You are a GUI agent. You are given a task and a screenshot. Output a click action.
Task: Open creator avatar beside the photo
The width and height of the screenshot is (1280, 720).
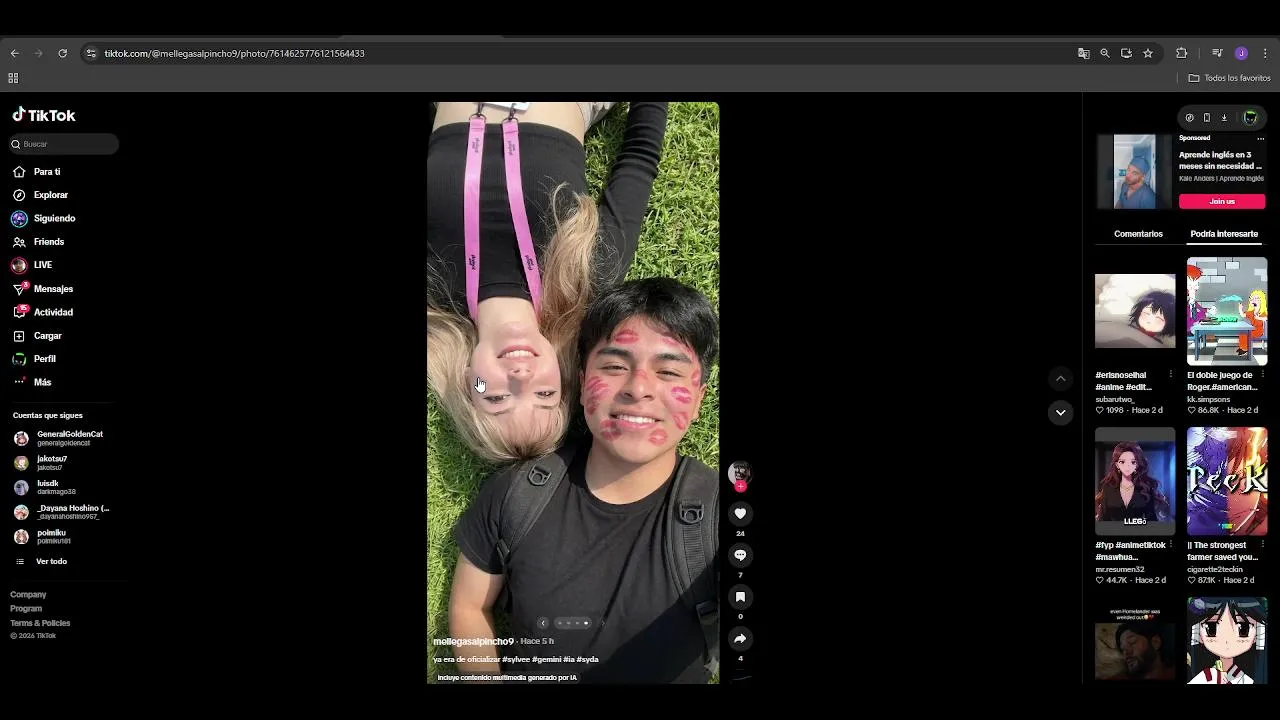click(739, 472)
